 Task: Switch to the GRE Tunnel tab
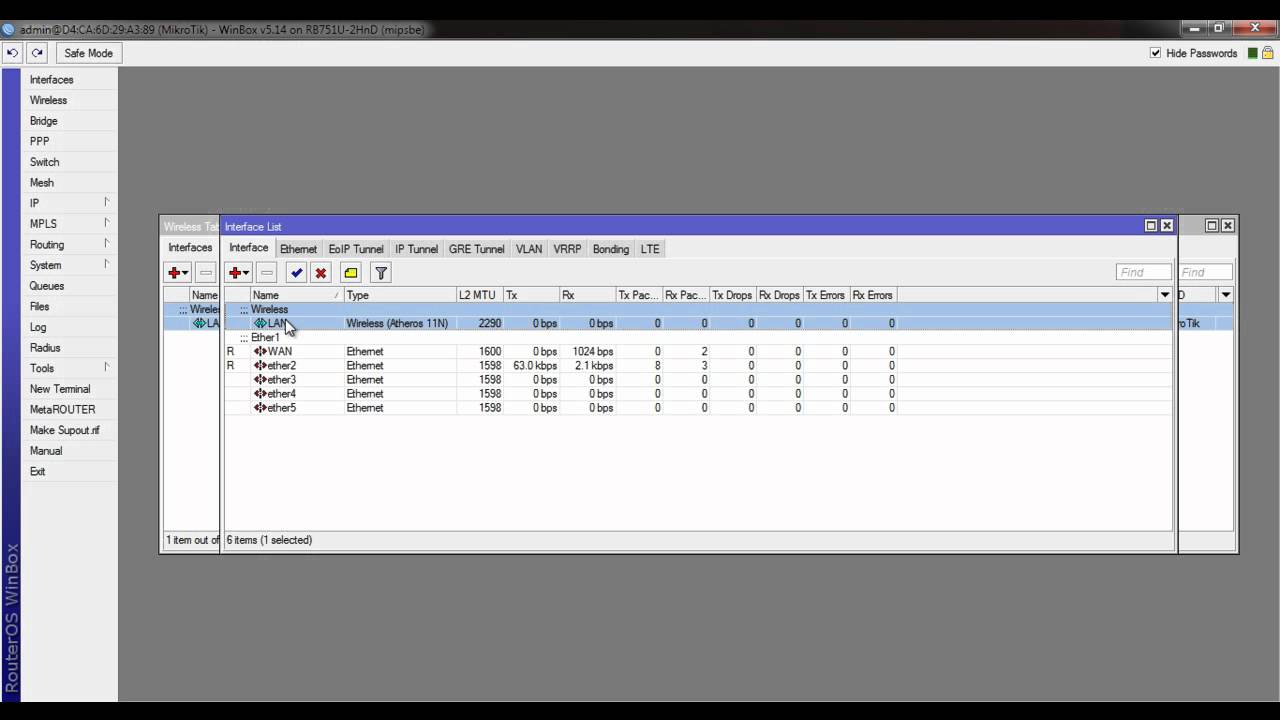476,249
